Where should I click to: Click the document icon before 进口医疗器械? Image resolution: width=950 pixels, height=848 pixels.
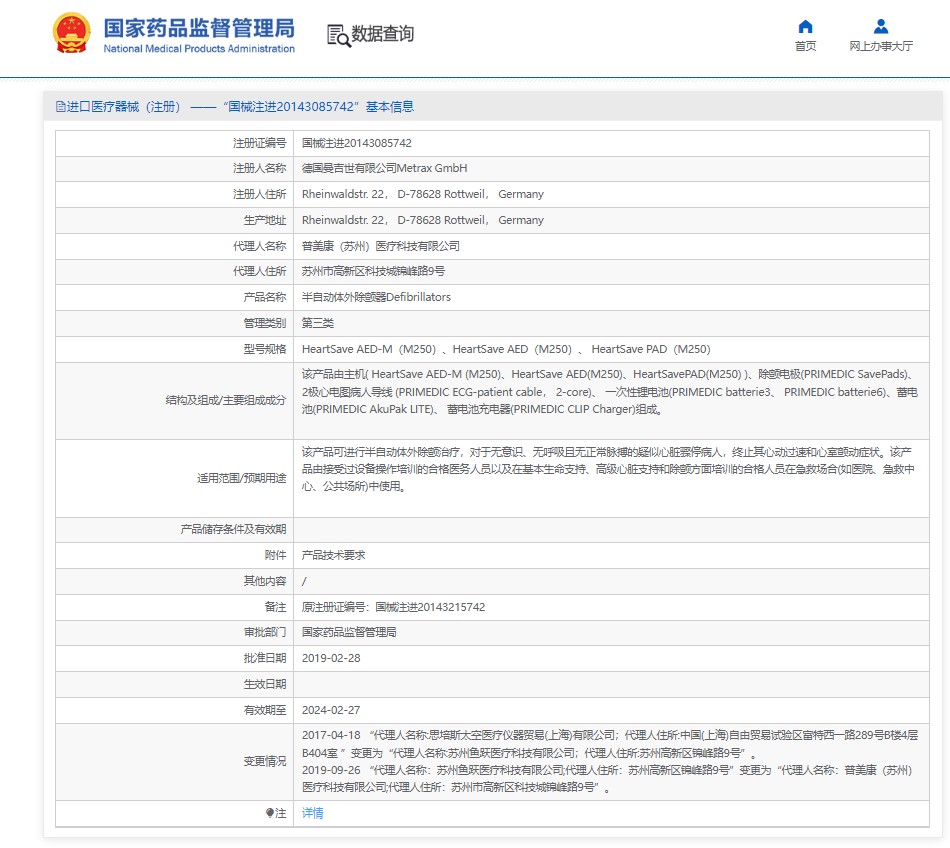click(x=60, y=107)
